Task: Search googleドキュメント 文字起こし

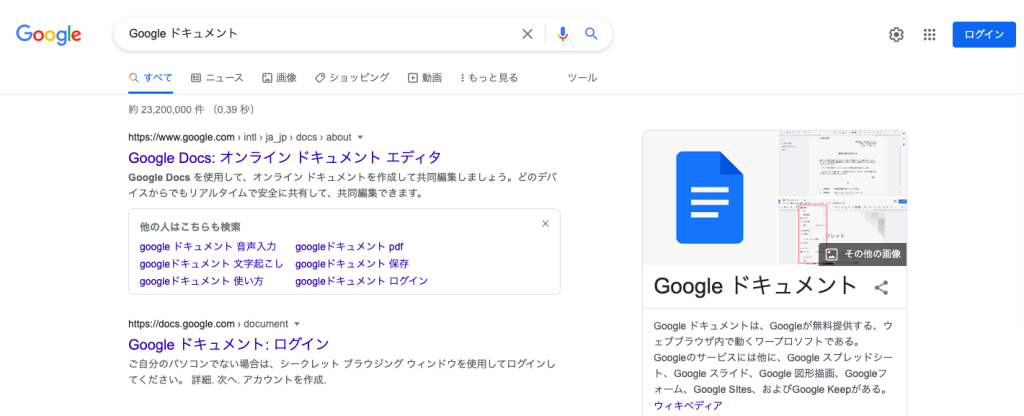Action: pyautogui.click(x=212, y=264)
